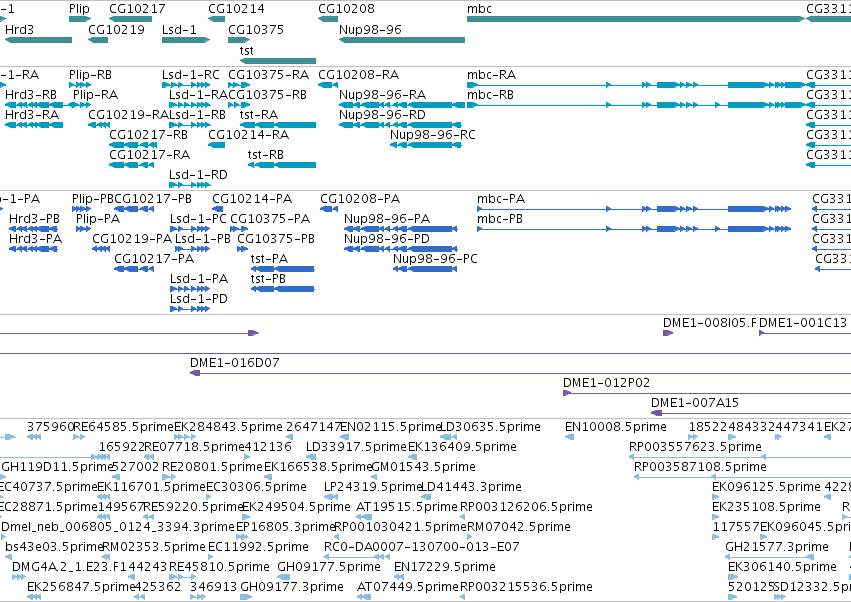Select protein tst-PB
Viewport: 851px width, 602px height.
pyautogui.click(x=268, y=280)
